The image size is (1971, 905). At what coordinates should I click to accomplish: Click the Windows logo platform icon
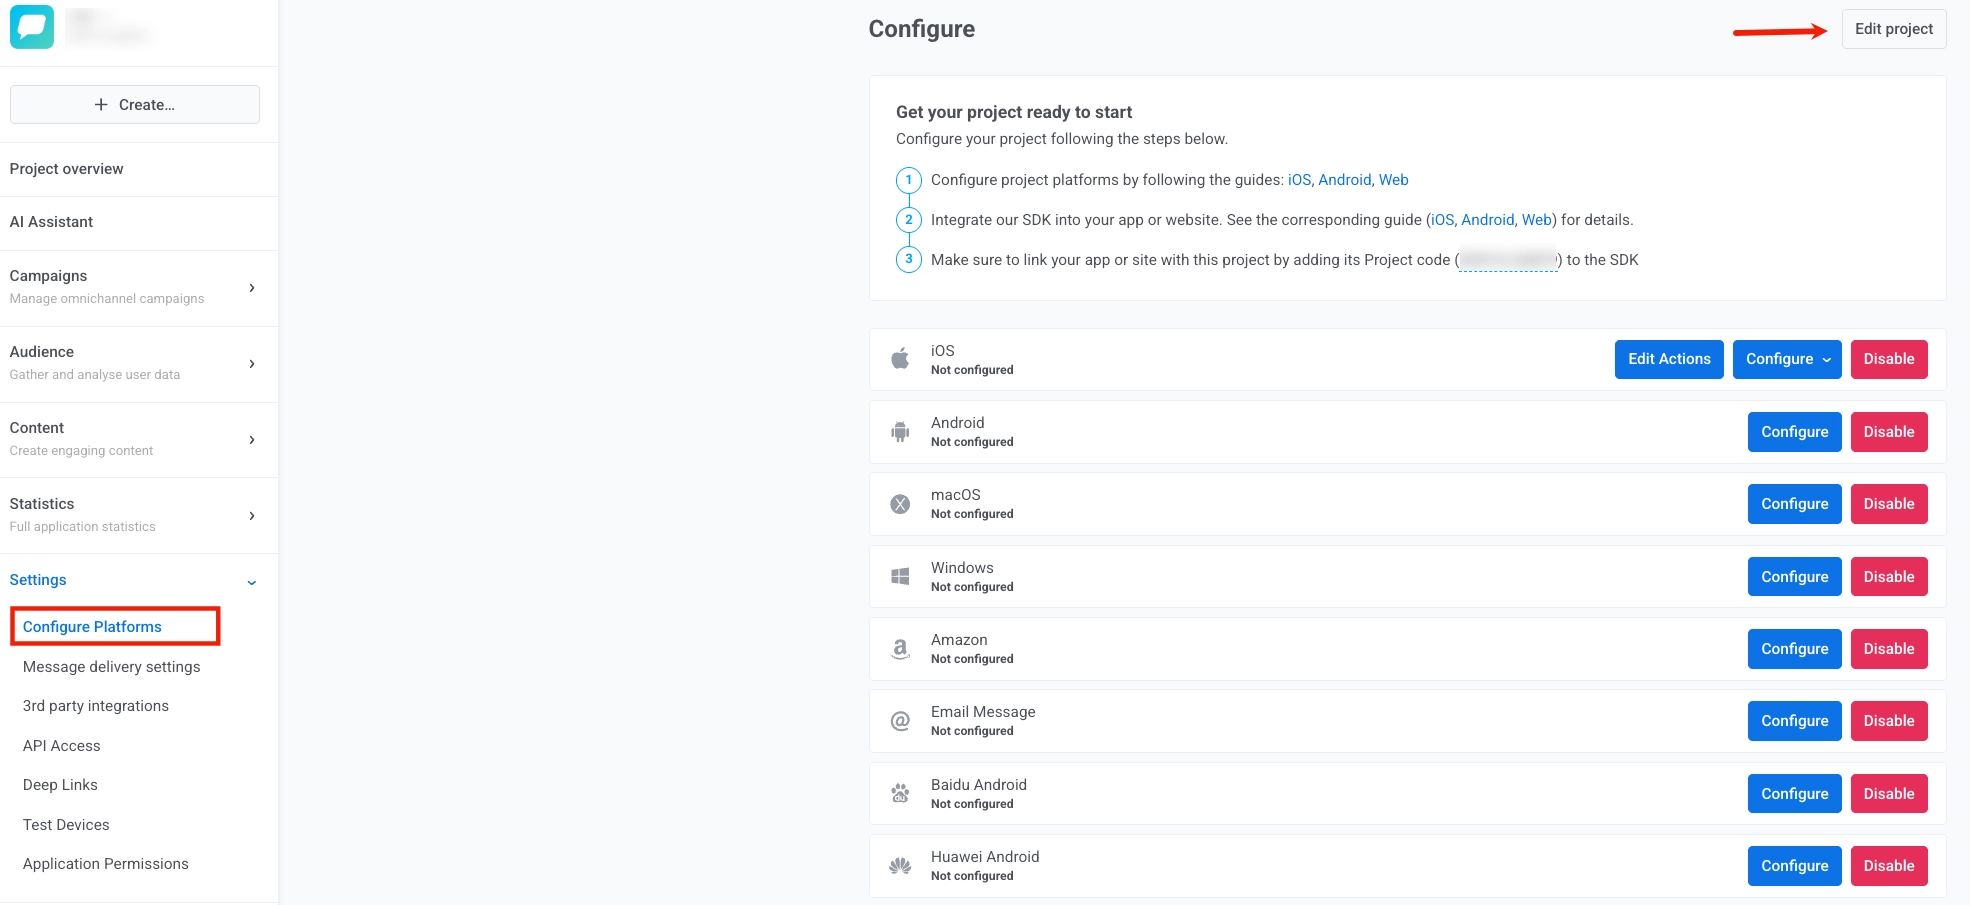point(900,577)
